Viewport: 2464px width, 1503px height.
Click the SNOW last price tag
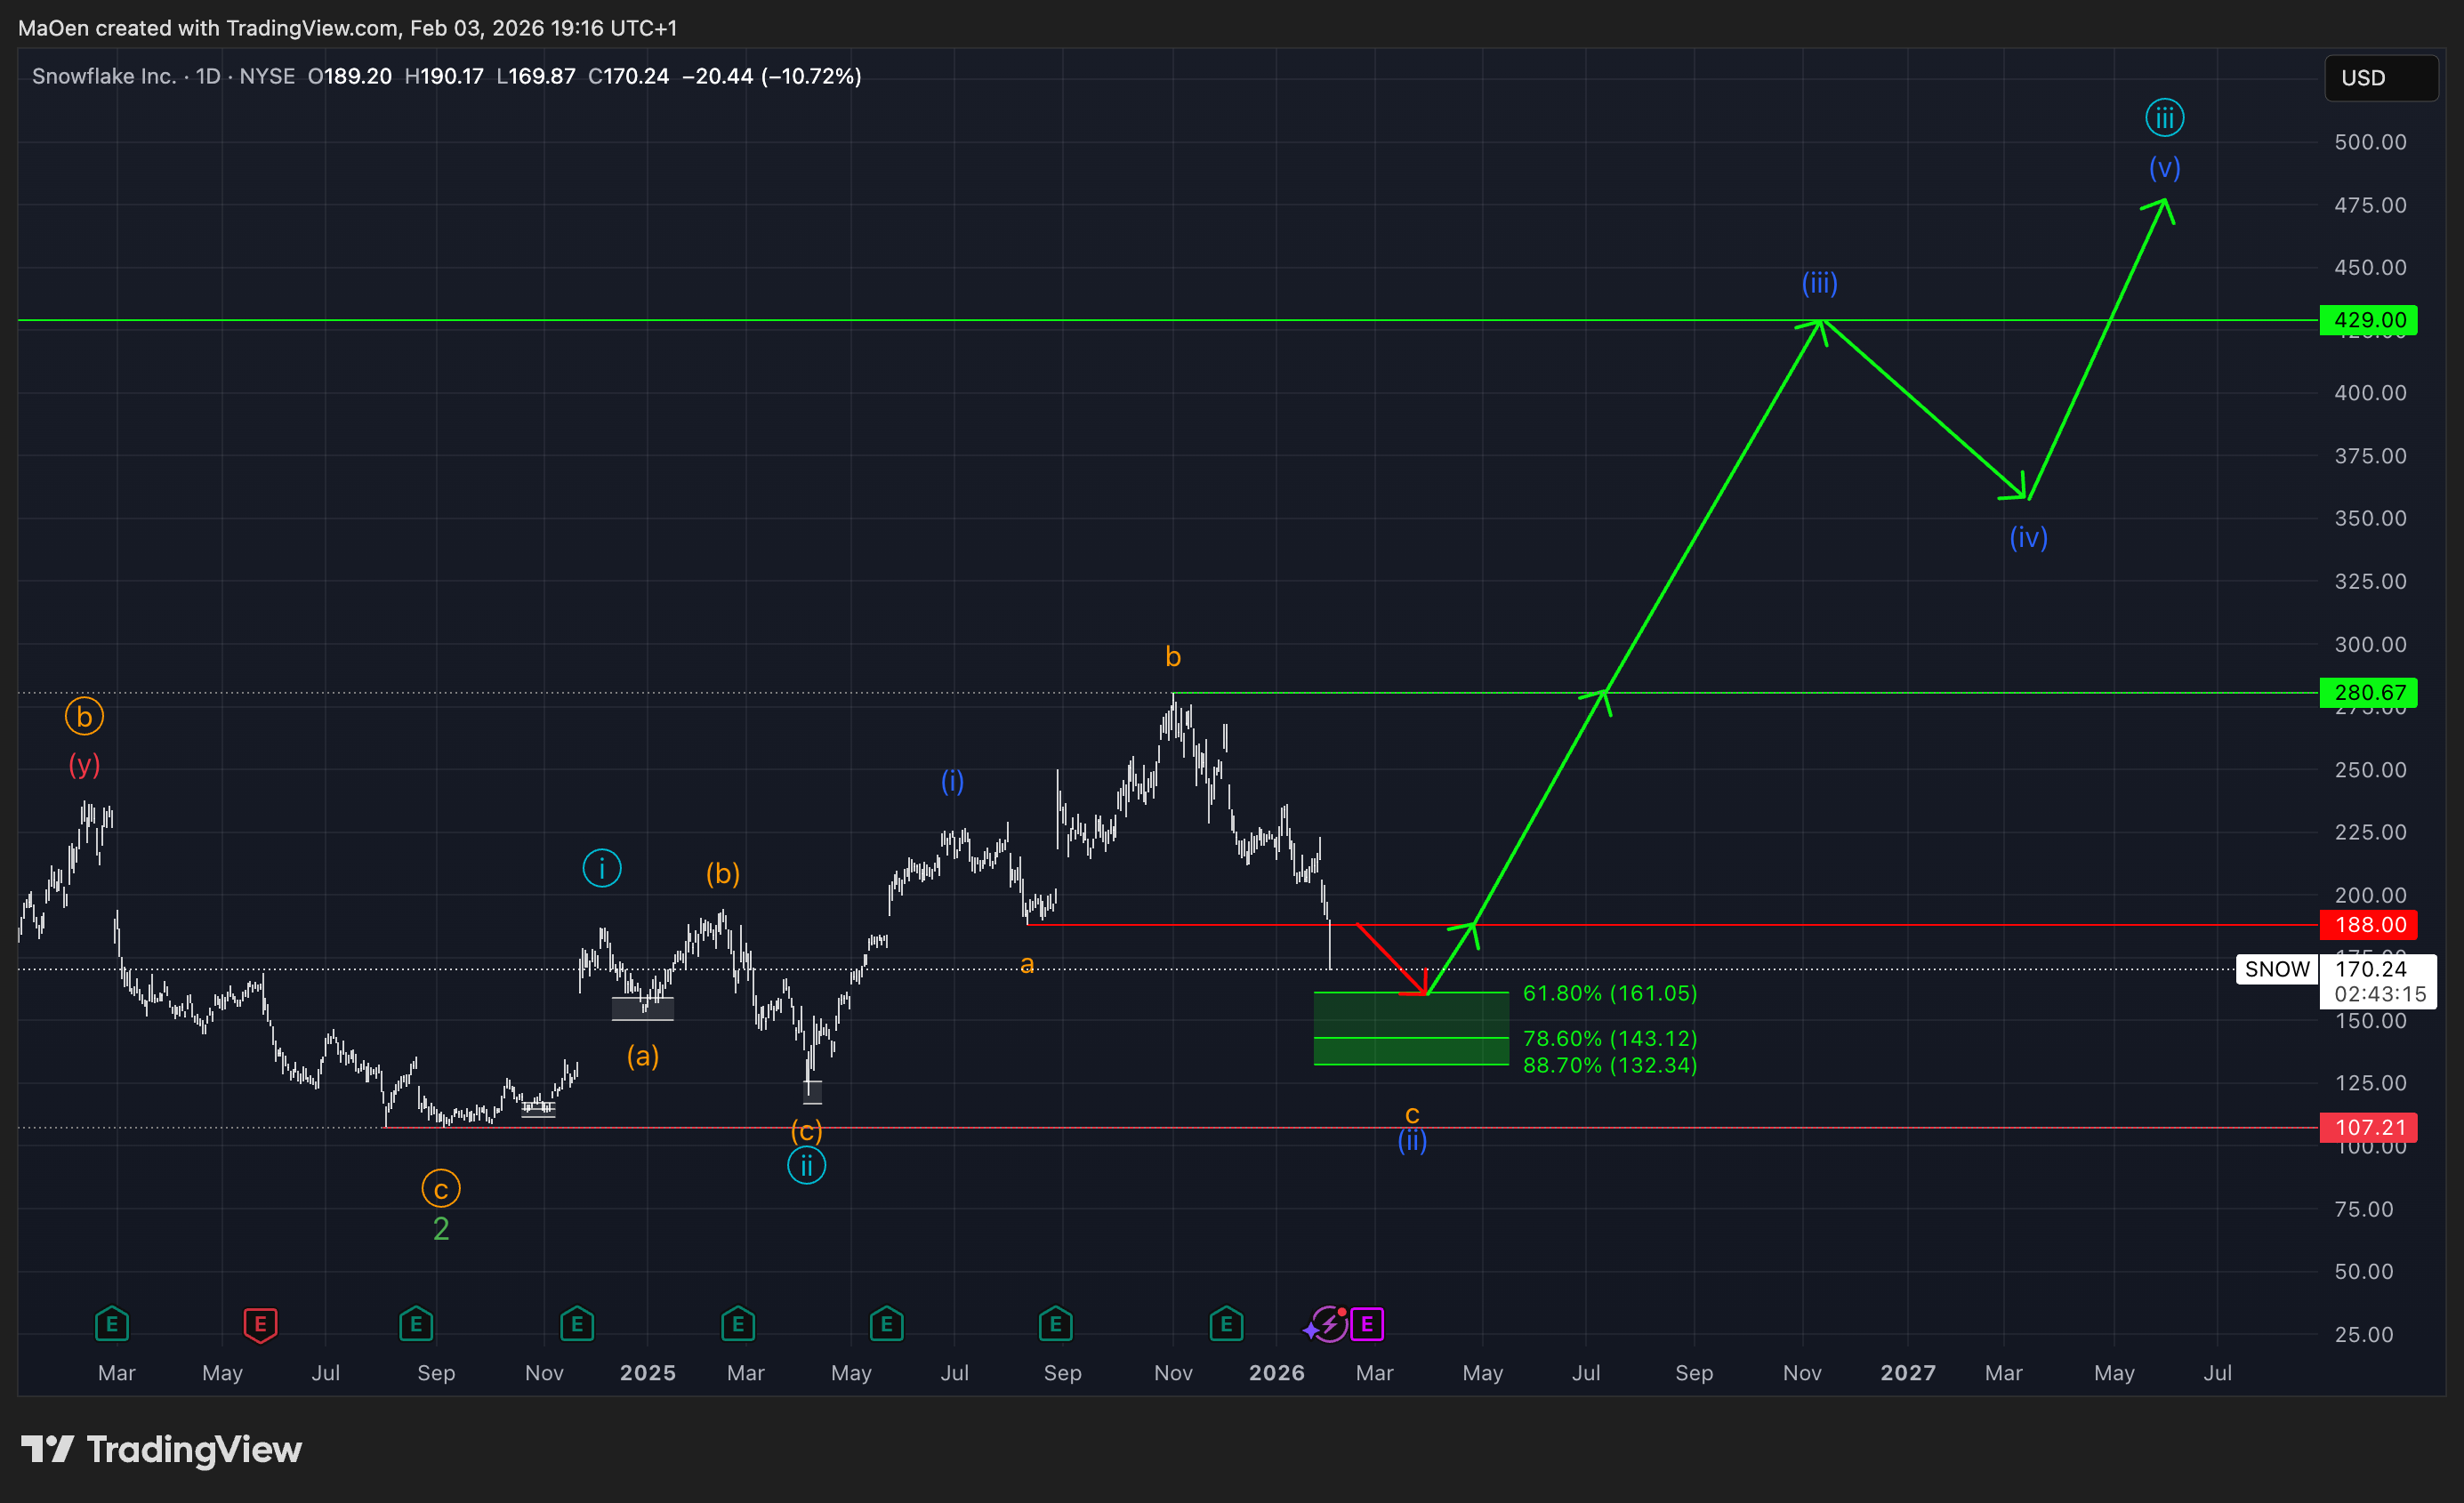(2277, 969)
